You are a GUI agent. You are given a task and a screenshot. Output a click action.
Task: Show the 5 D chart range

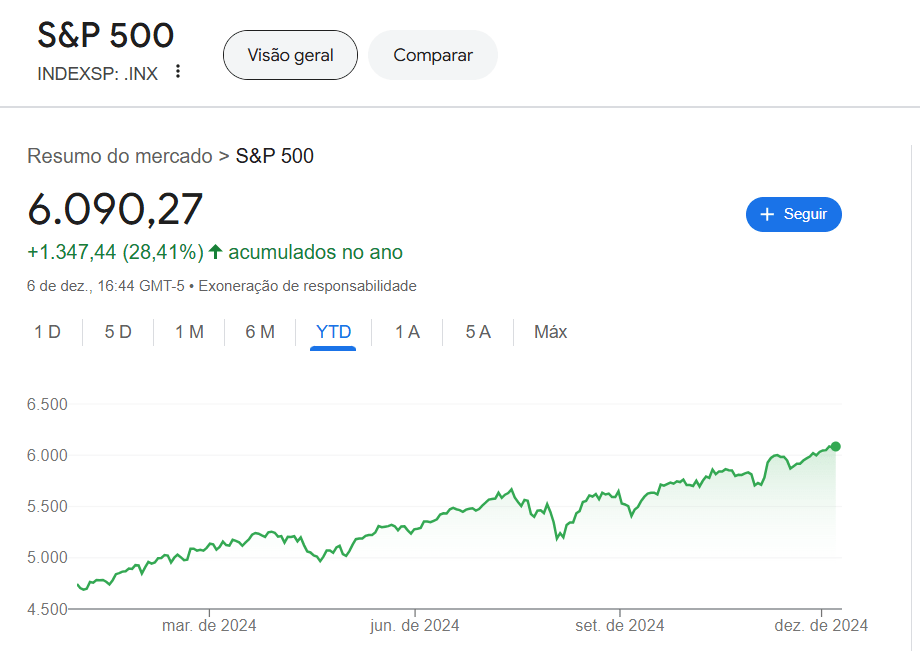pos(118,332)
